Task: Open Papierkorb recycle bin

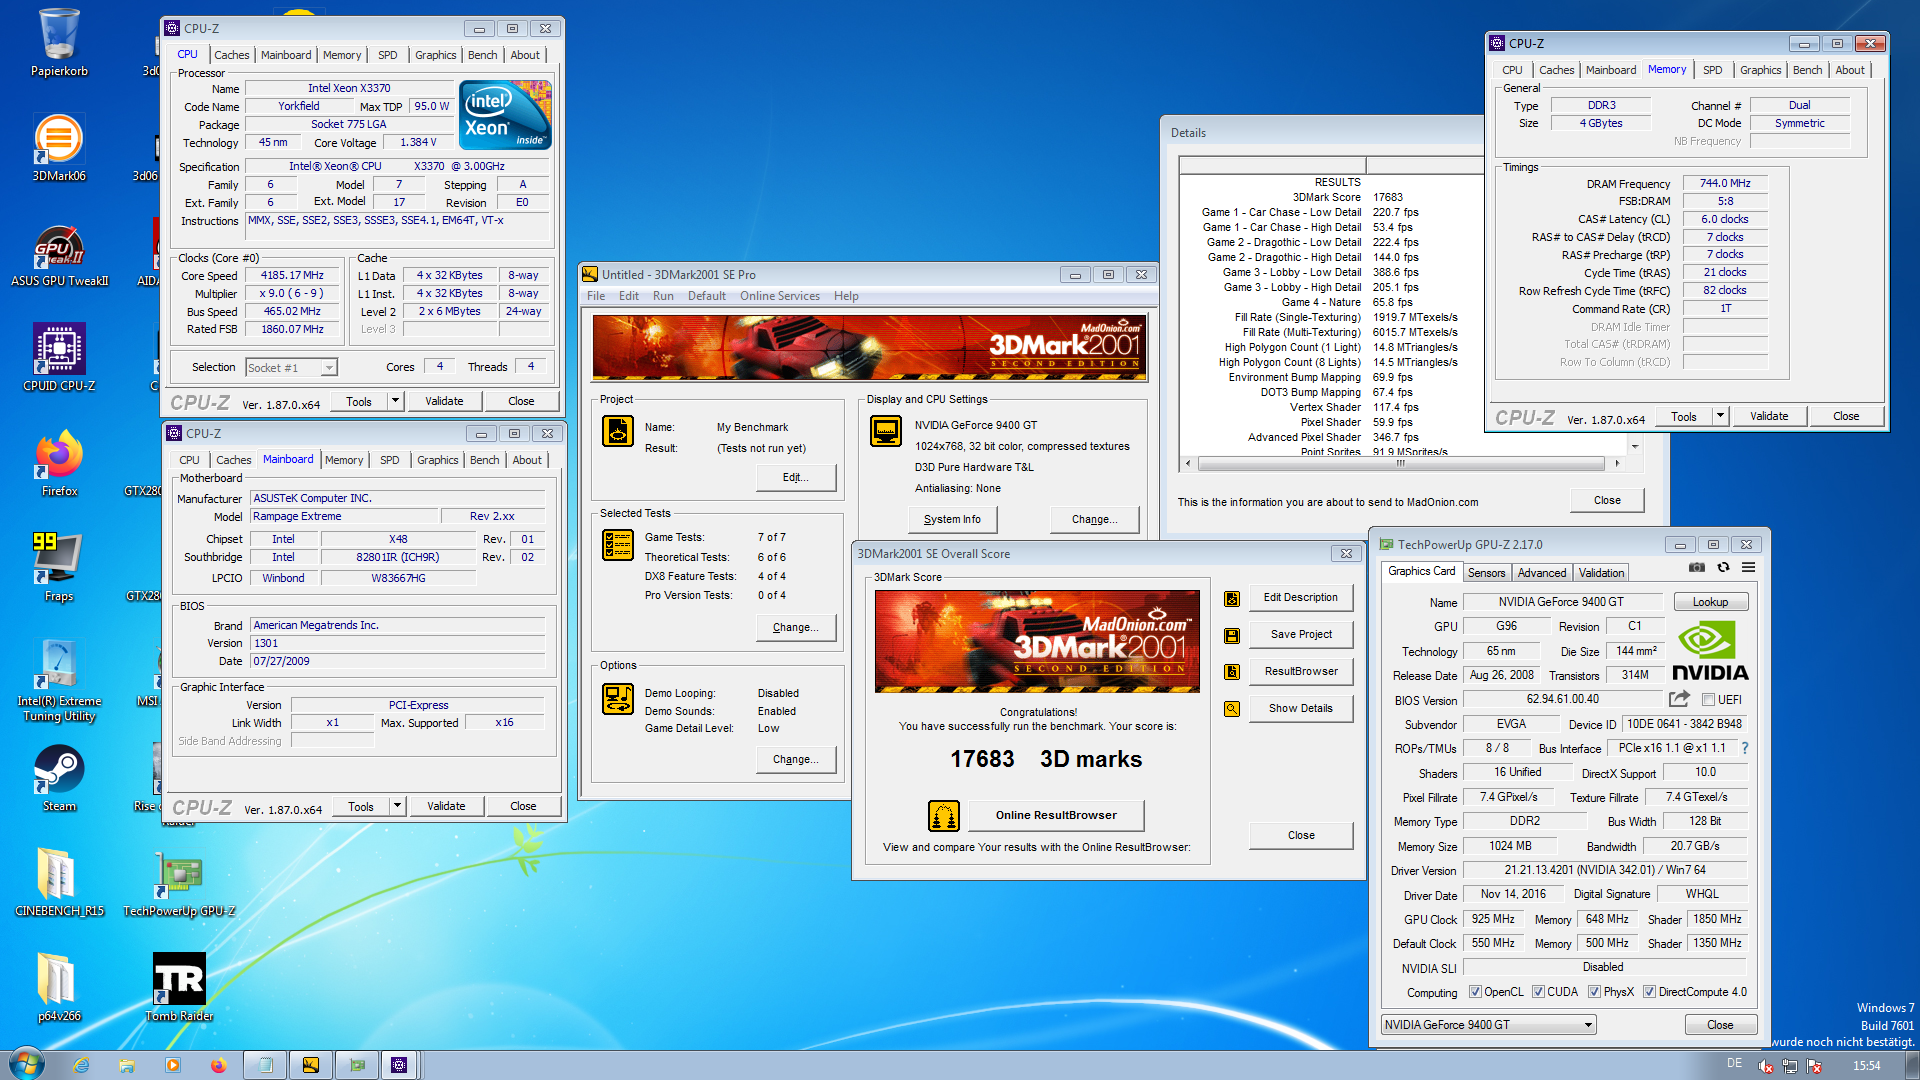Action: click(59, 43)
